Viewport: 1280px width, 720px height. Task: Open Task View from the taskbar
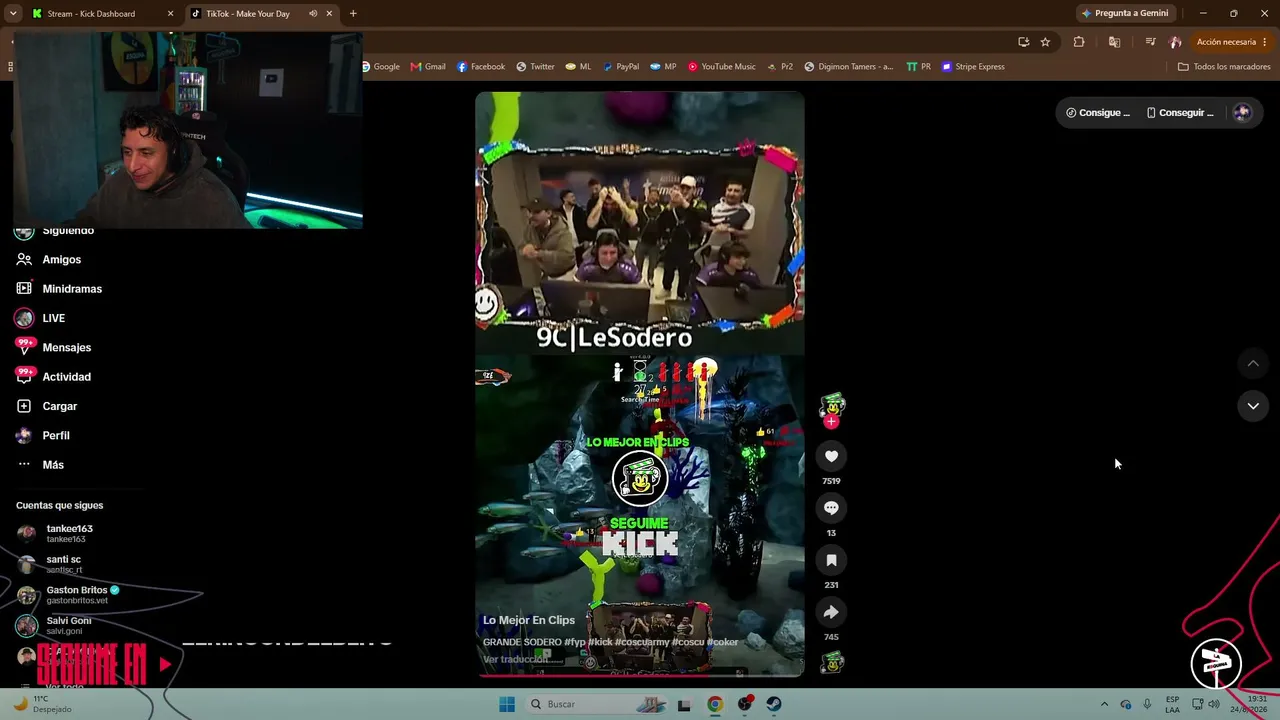coord(685,704)
